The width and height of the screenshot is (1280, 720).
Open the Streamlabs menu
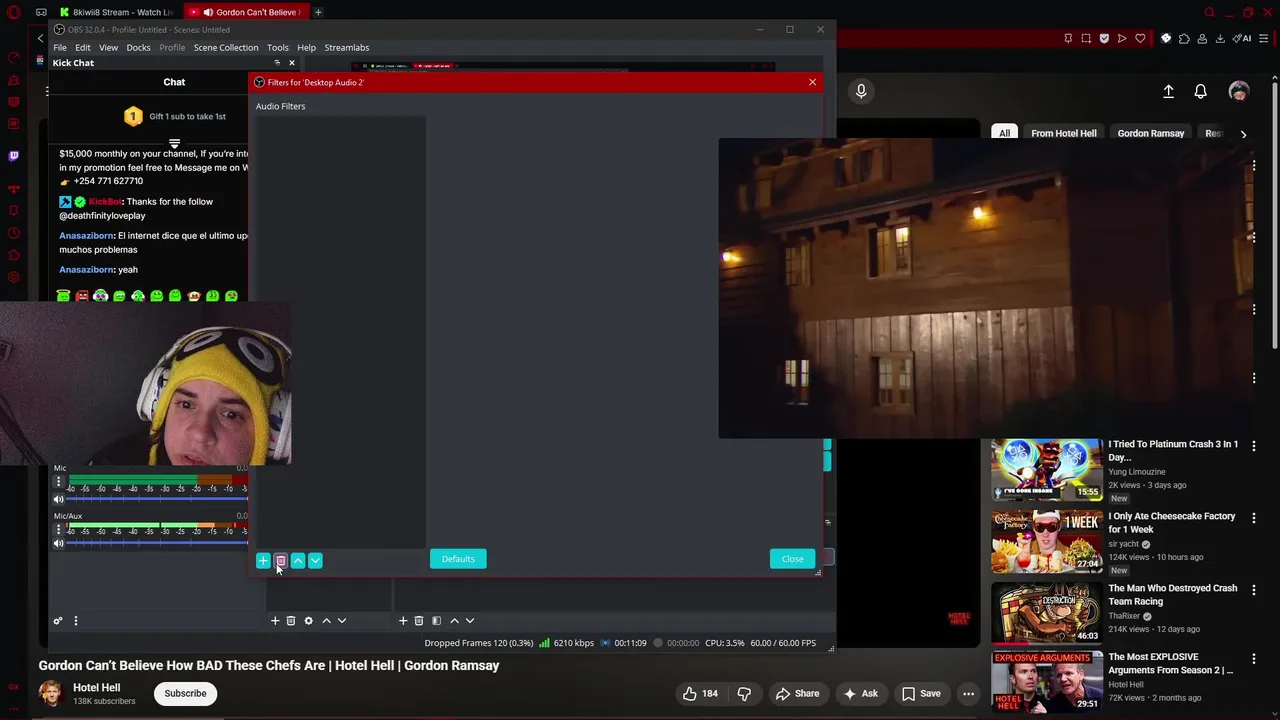pyautogui.click(x=347, y=47)
